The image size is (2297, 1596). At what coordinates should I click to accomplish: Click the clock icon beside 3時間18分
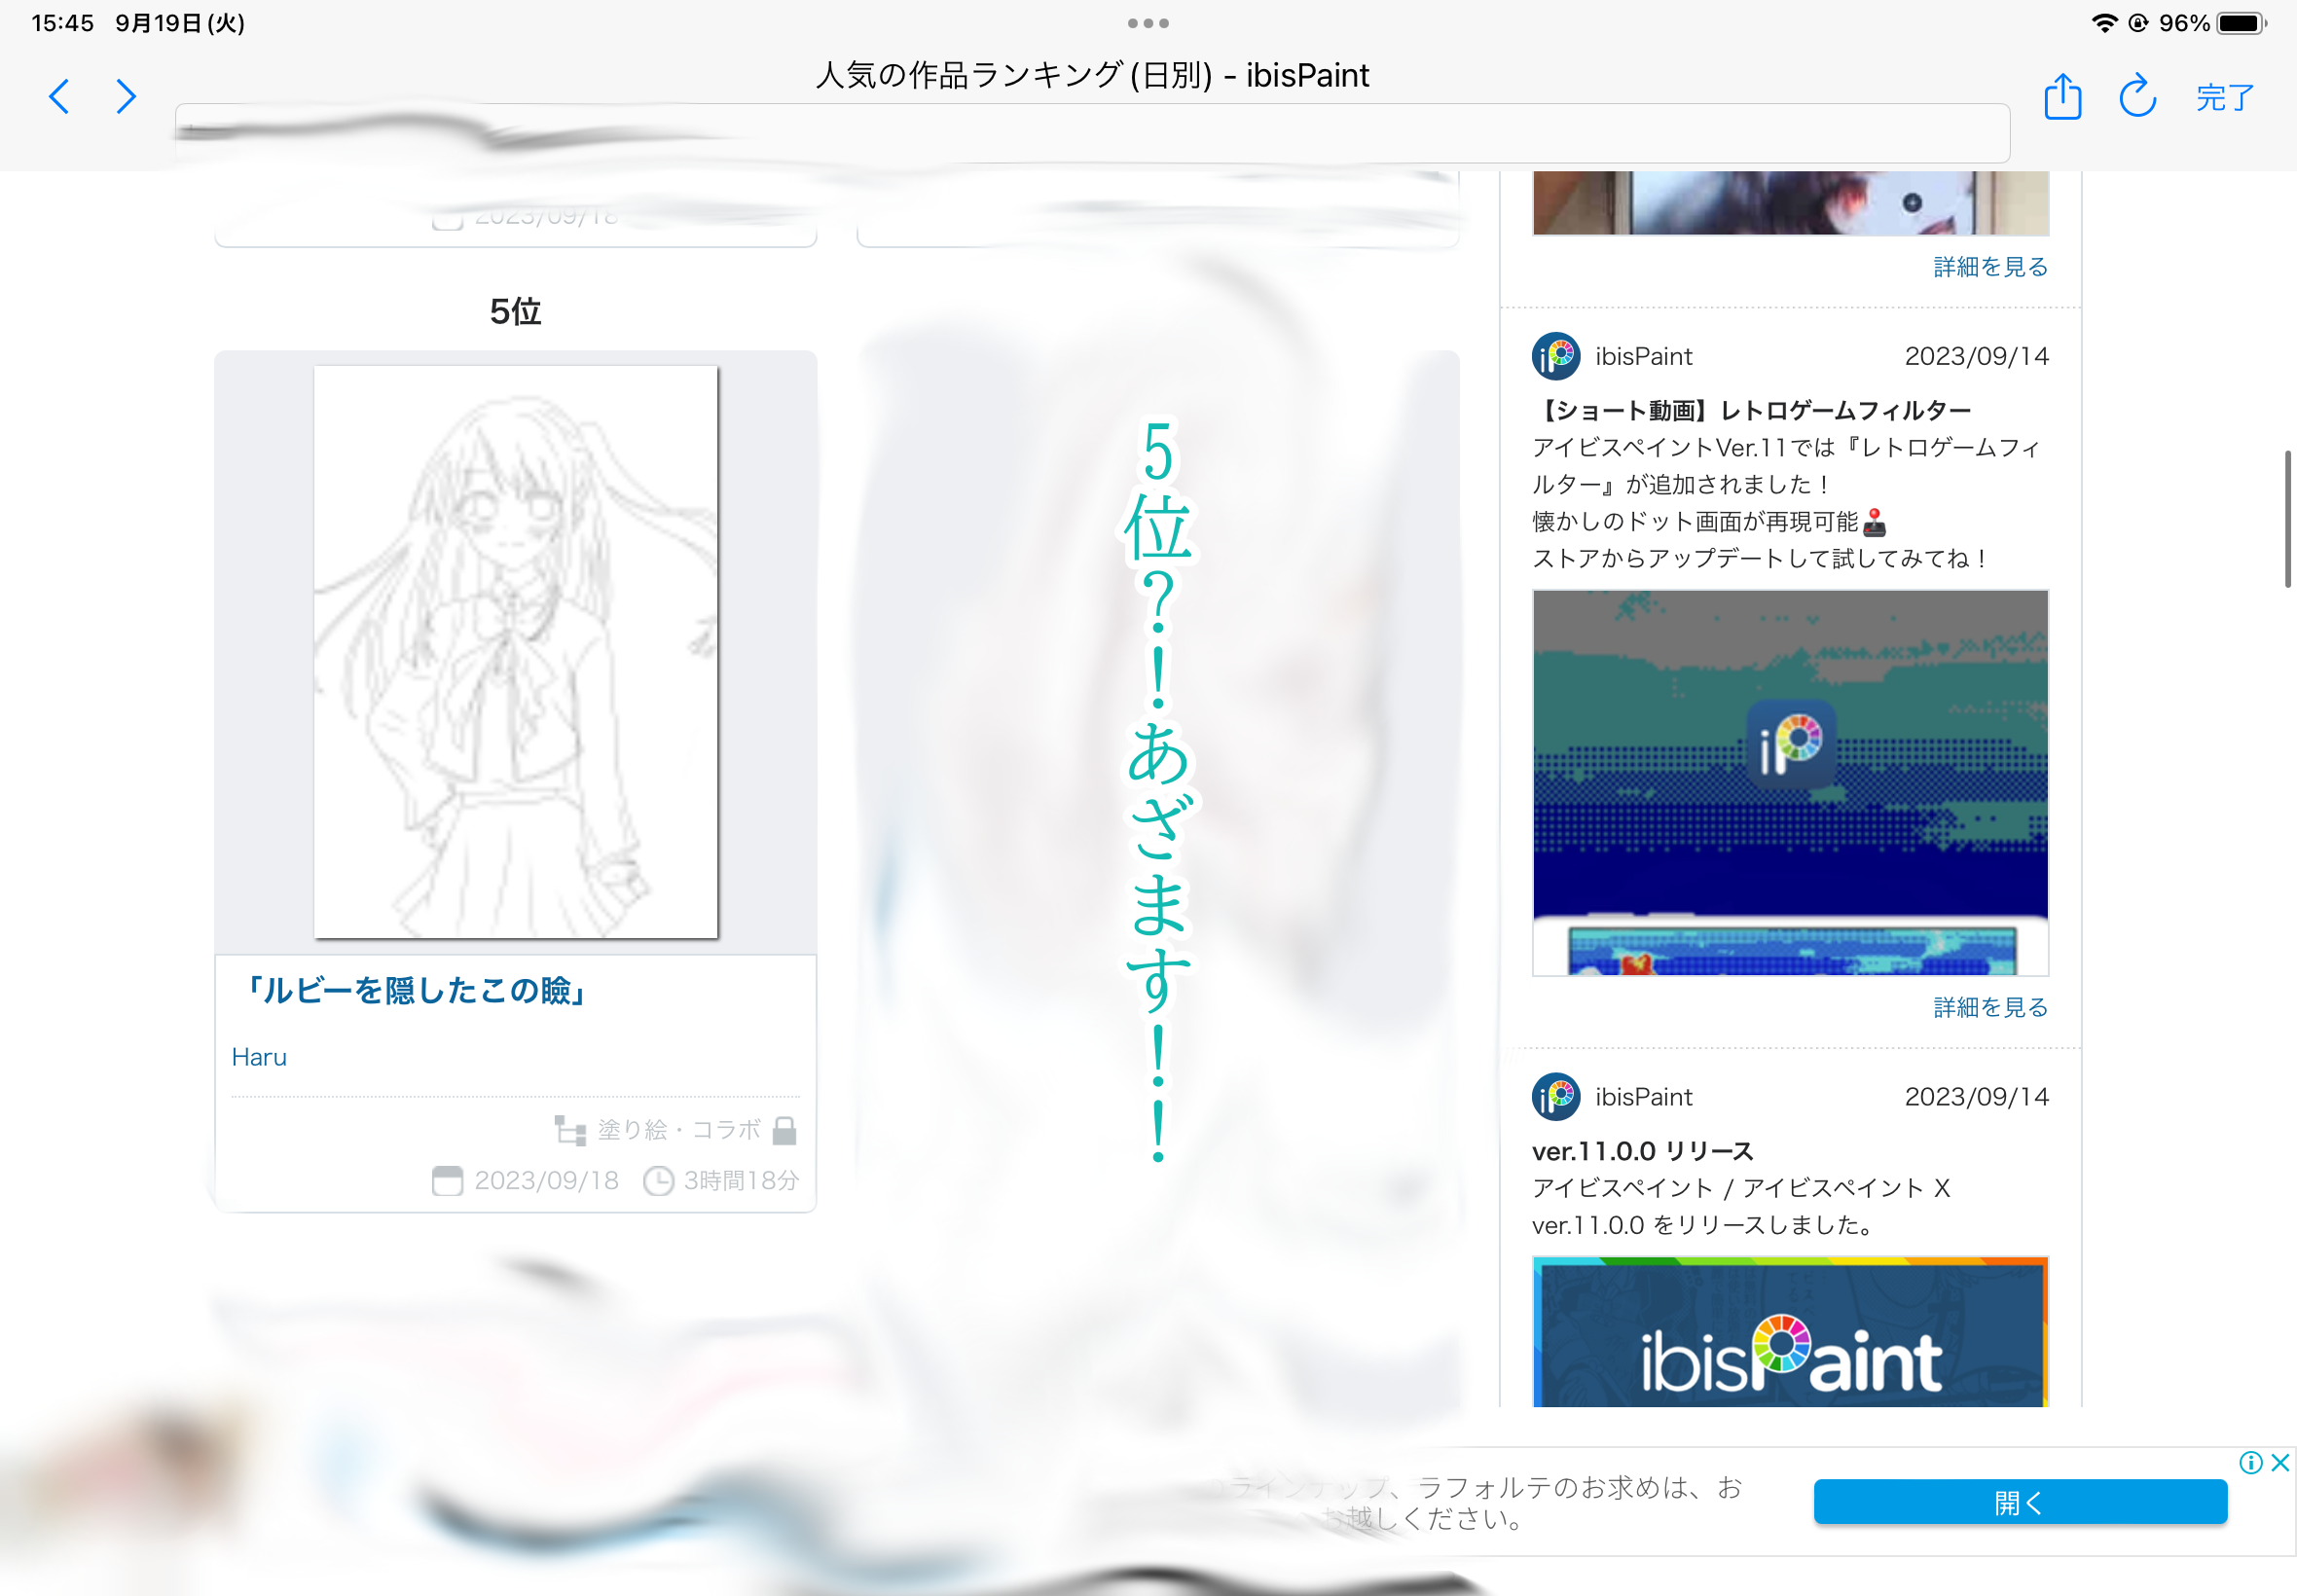click(x=659, y=1180)
